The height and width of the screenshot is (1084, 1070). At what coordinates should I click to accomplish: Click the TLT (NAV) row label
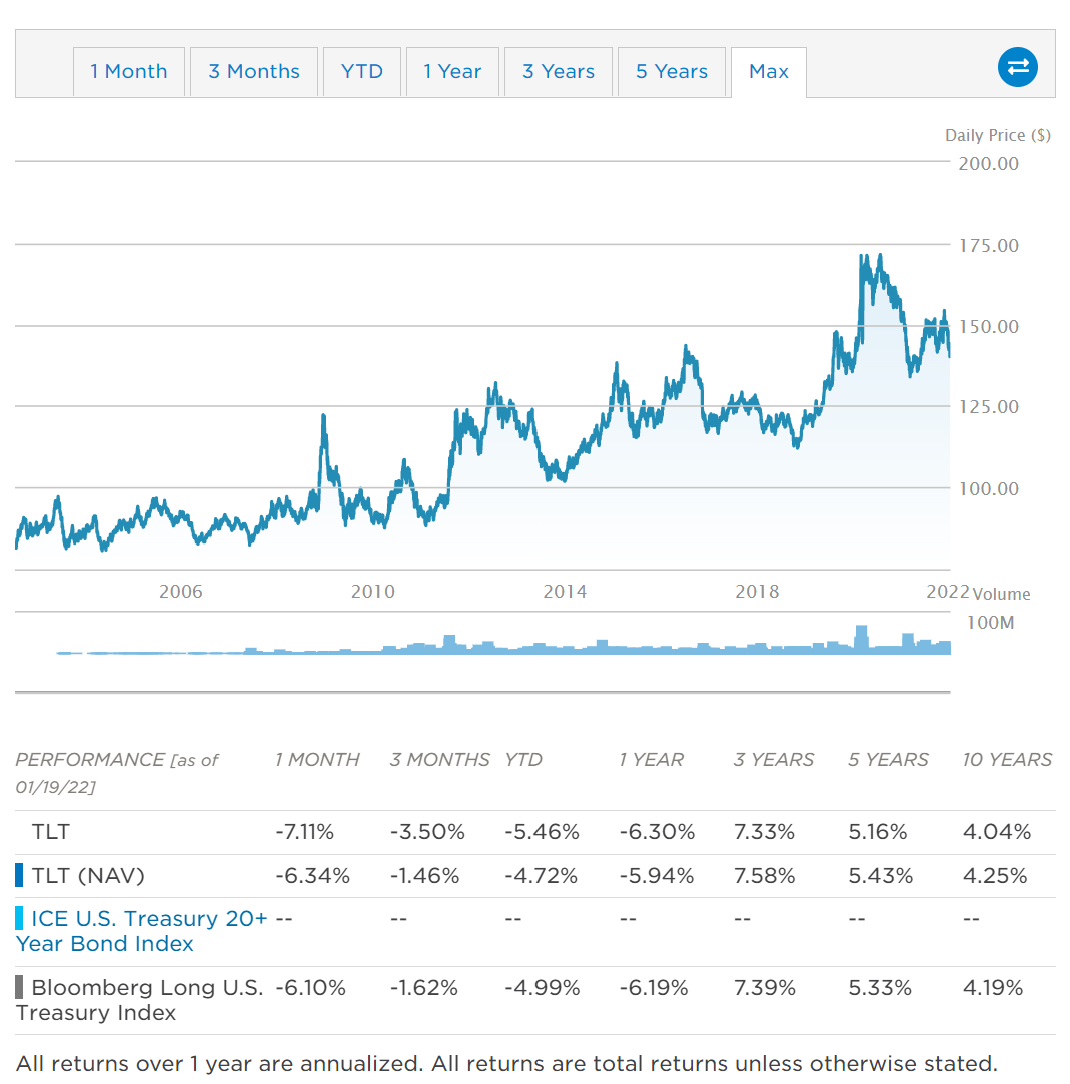(x=88, y=875)
